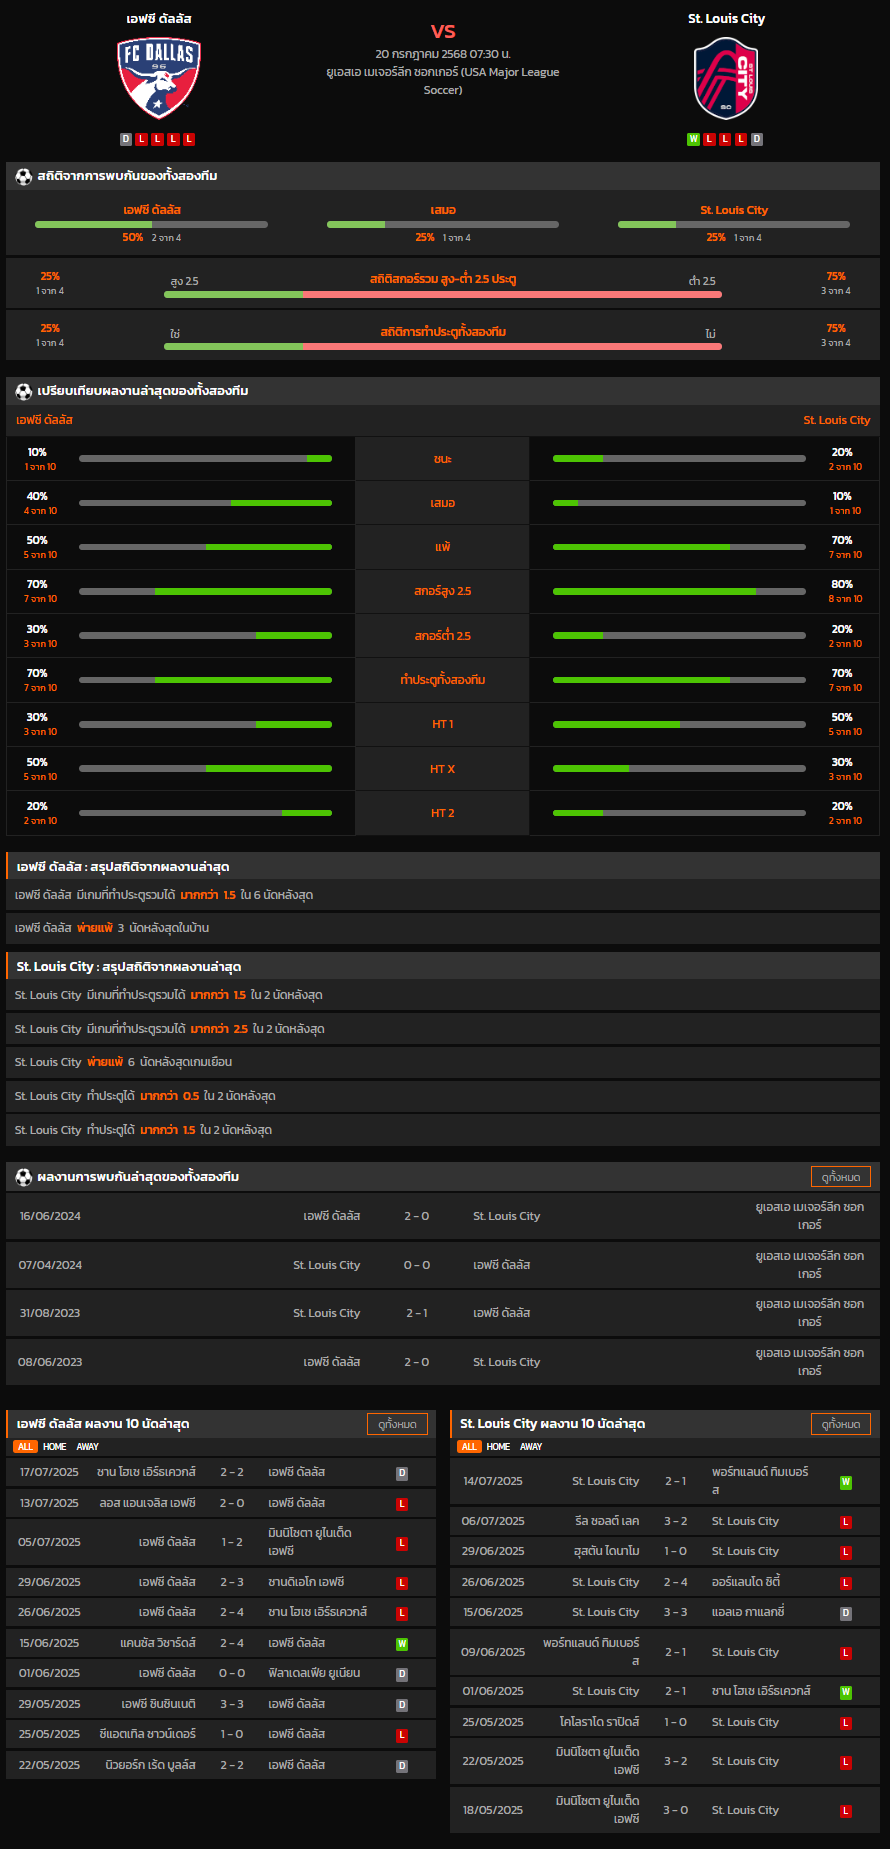Viewport: 890px width, 1849px height.
Task: Click FC Dallas 50% head-to-head win bar
Action: pyautogui.click(x=151, y=224)
